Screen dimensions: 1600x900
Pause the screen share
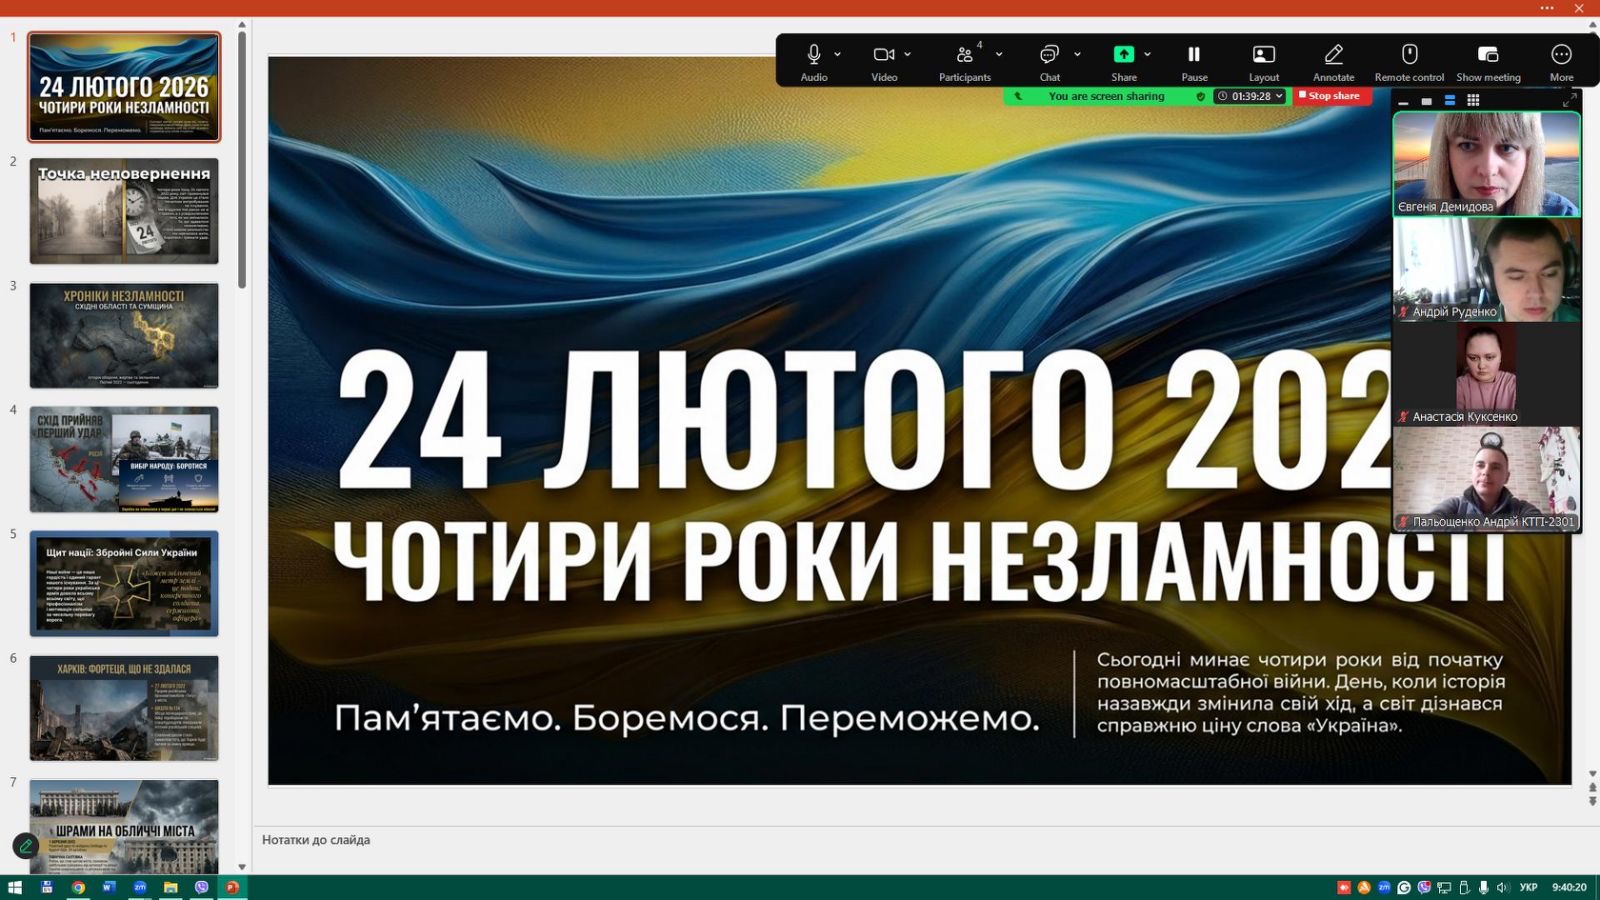(1194, 55)
